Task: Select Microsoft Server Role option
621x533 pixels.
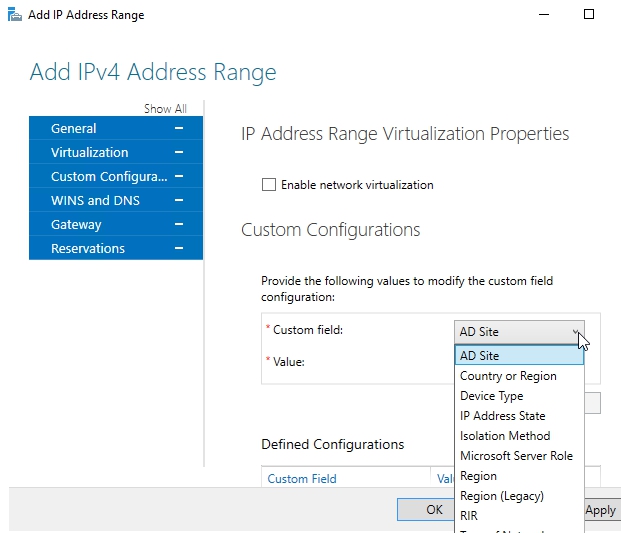Action: click(516, 456)
